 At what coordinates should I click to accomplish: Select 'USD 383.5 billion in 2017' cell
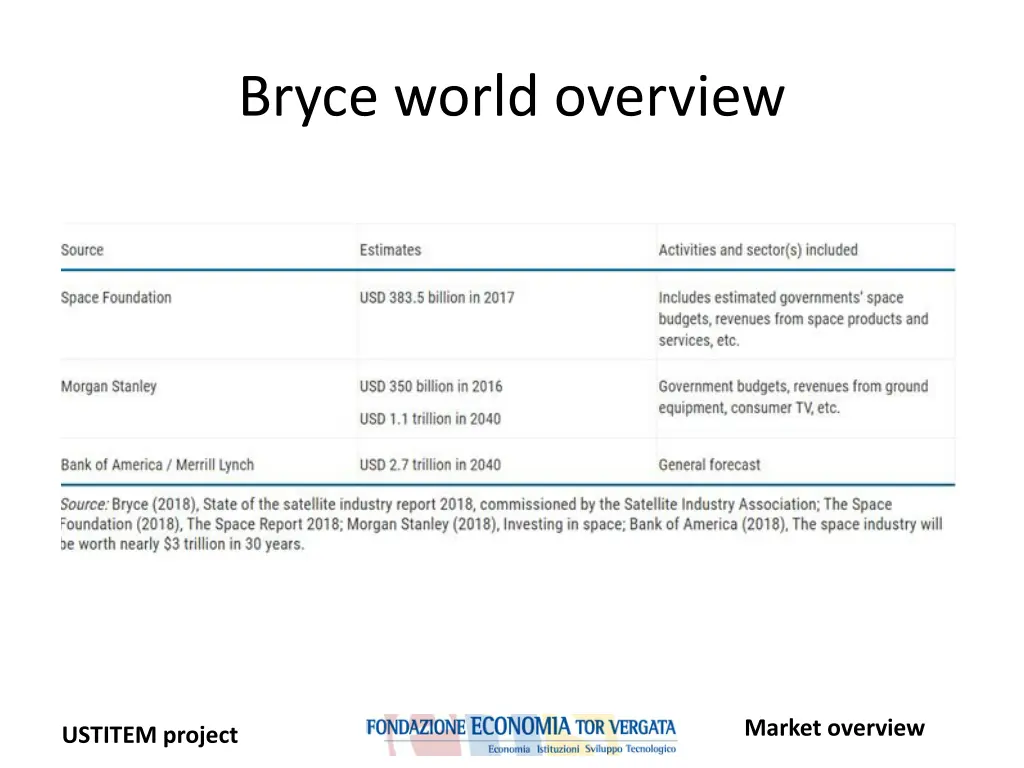437,298
